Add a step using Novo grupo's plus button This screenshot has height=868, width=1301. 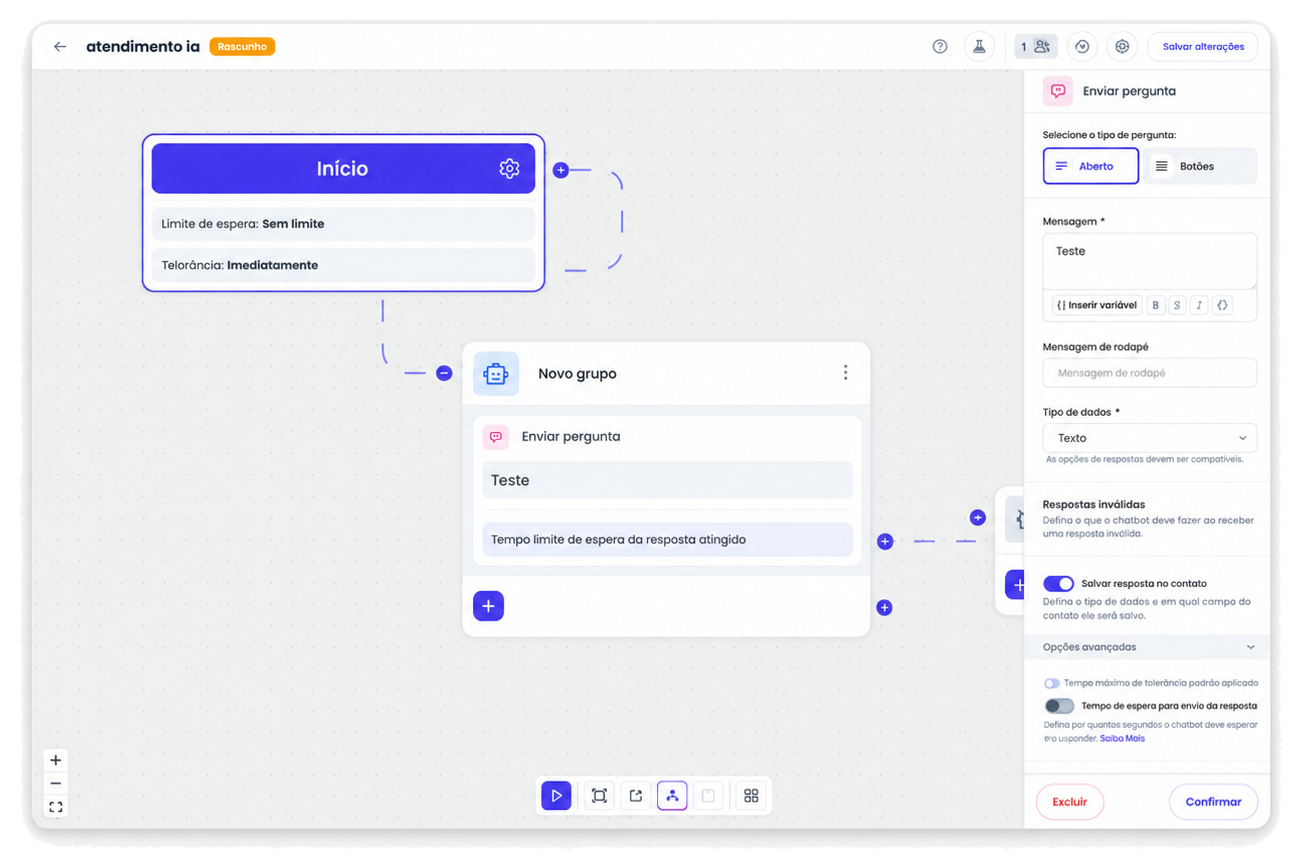pos(488,605)
